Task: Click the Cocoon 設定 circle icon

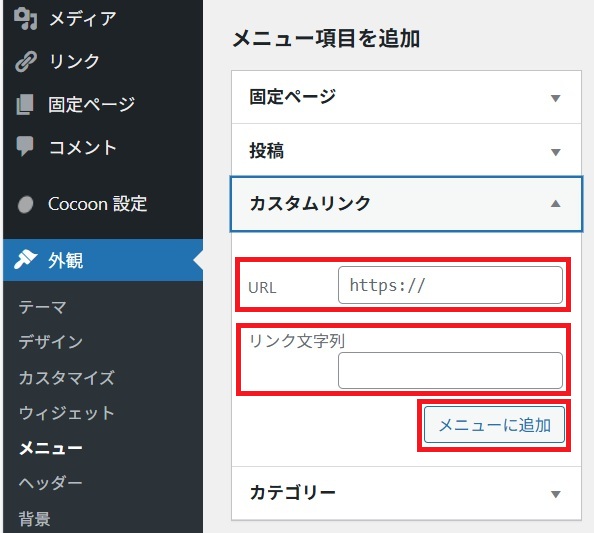Action: pyautogui.click(x=25, y=204)
